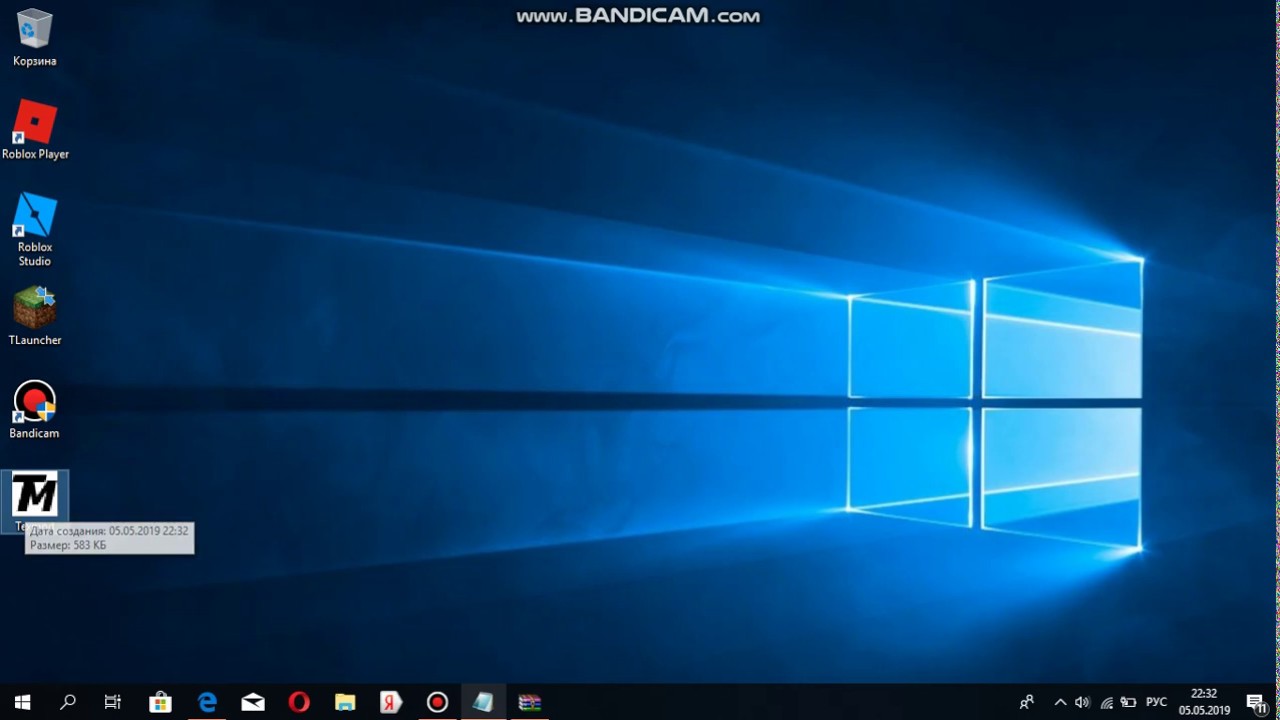Open taskbar search magnifier
Screen dimensions: 1280x720
(68, 702)
